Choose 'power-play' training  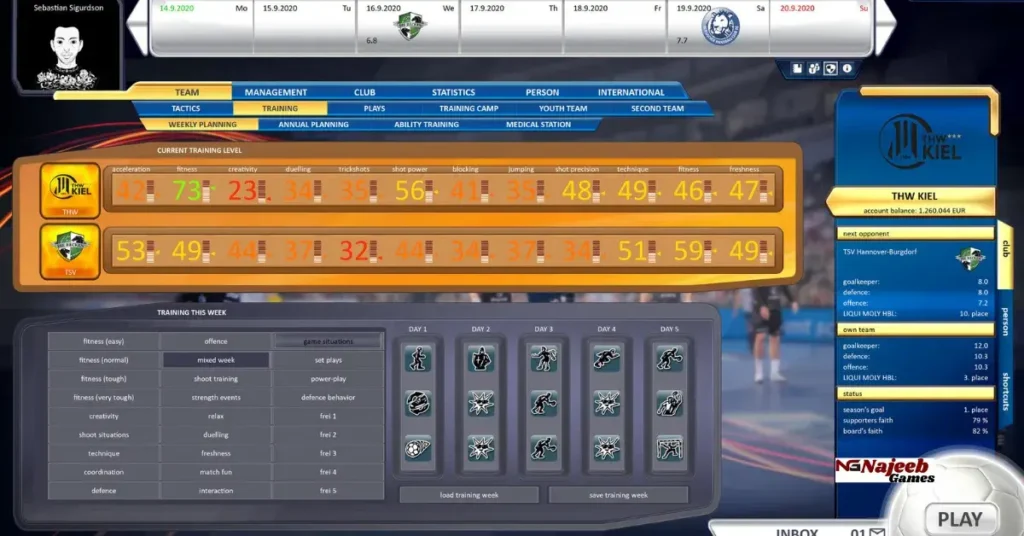click(x=328, y=379)
